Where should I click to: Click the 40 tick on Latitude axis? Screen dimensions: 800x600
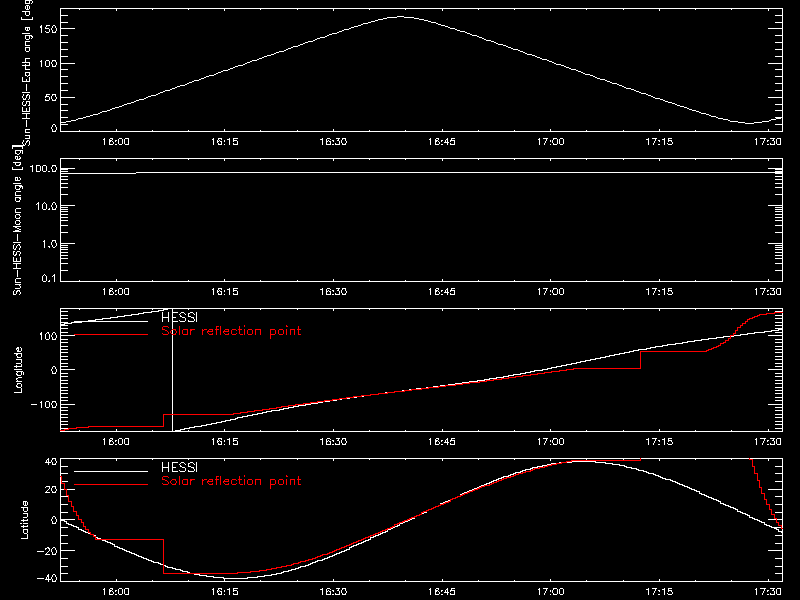click(51, 462)
